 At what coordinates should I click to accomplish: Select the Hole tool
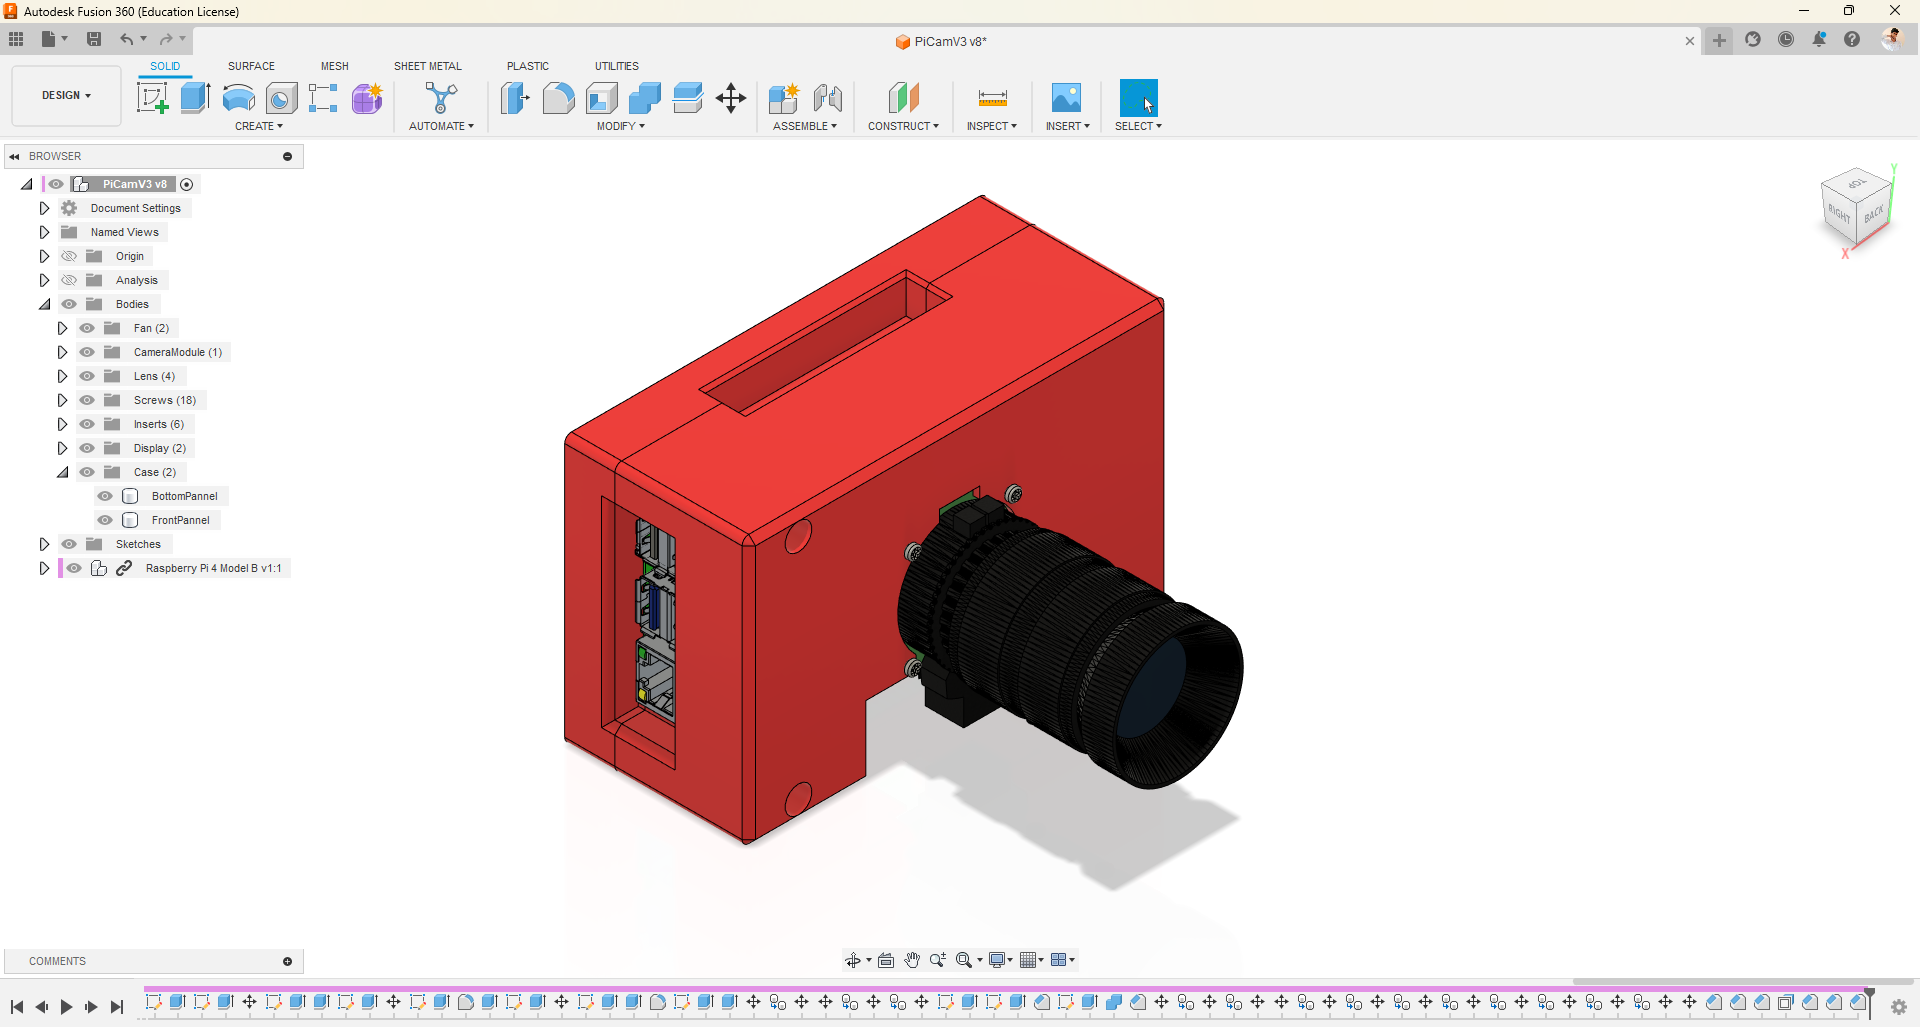(x=281, y=98)
